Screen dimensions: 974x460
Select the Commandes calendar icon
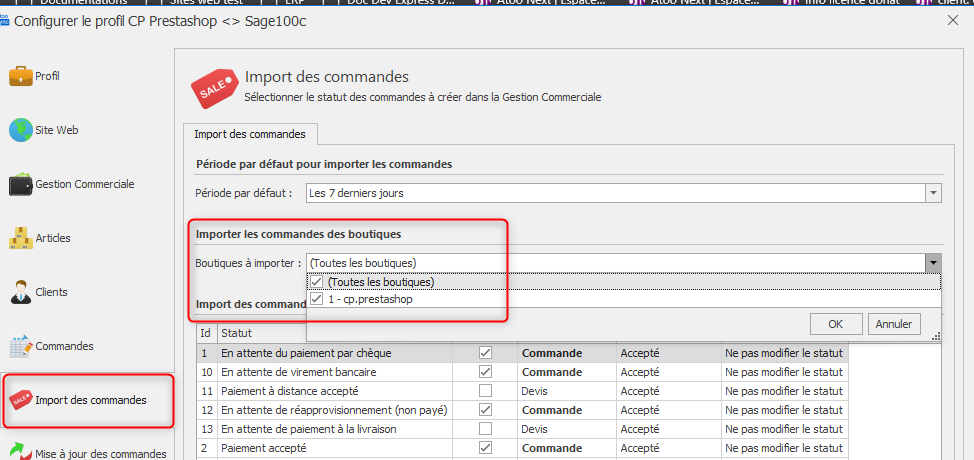tap(20, 346)
